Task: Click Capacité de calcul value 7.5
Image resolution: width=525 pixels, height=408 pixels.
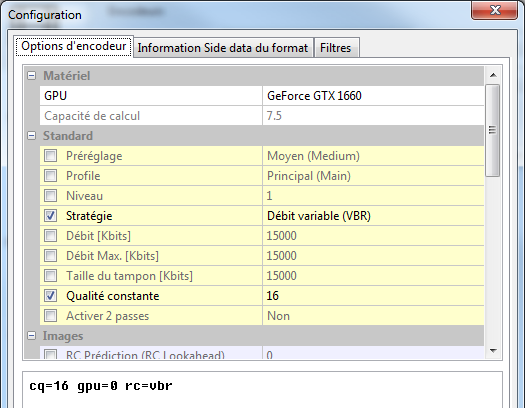Action: click(x=373, y=116)
